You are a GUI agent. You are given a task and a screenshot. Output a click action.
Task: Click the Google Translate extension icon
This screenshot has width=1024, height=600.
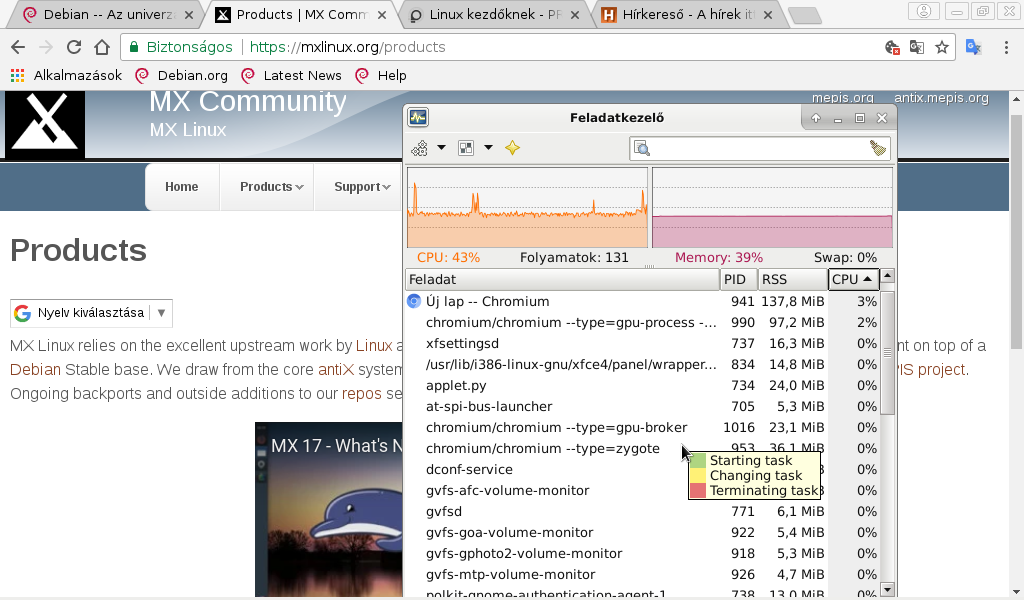(974, 47)
